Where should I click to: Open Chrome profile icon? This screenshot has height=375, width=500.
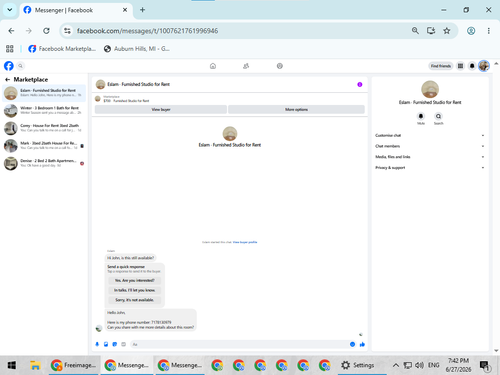[x=471, y=31]
